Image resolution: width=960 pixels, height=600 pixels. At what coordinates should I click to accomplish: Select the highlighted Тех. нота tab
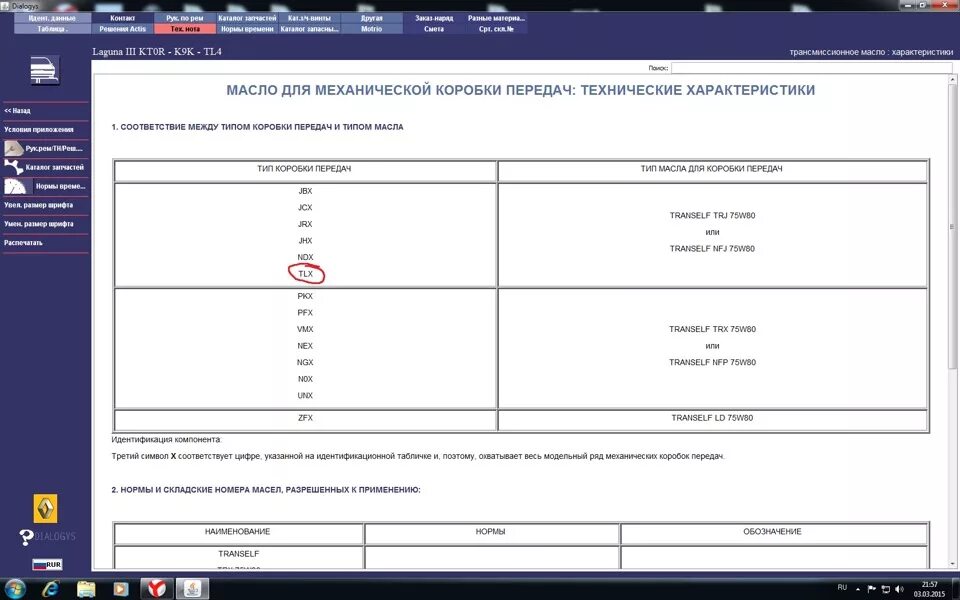(185, 29)
